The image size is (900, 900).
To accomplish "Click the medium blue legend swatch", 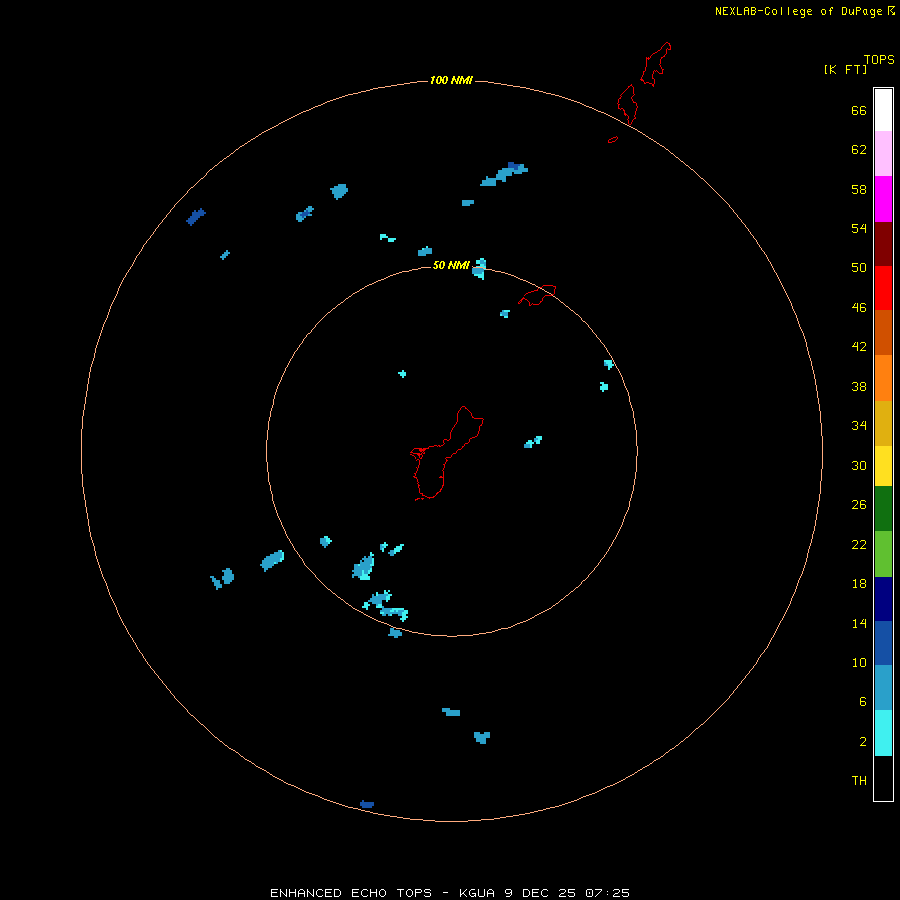I will pos(883,643).
